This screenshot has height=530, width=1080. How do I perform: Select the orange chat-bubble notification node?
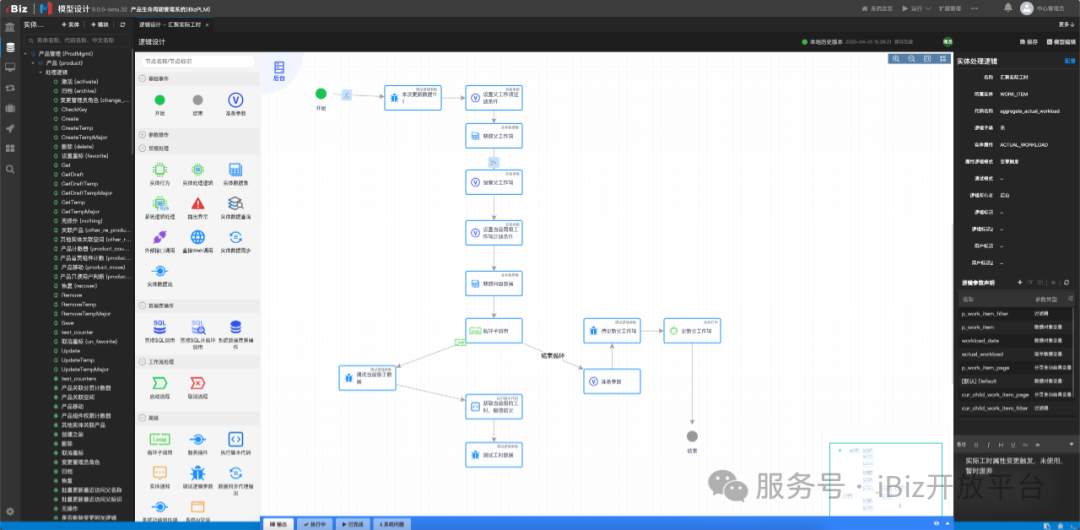(160, 473)
